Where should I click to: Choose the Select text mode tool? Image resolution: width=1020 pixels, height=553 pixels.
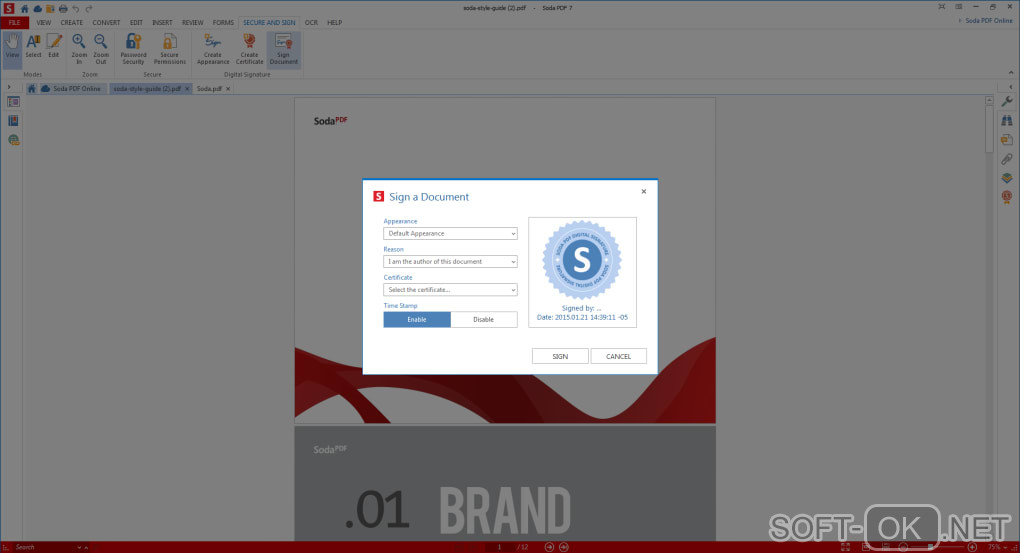pos(33,48)
